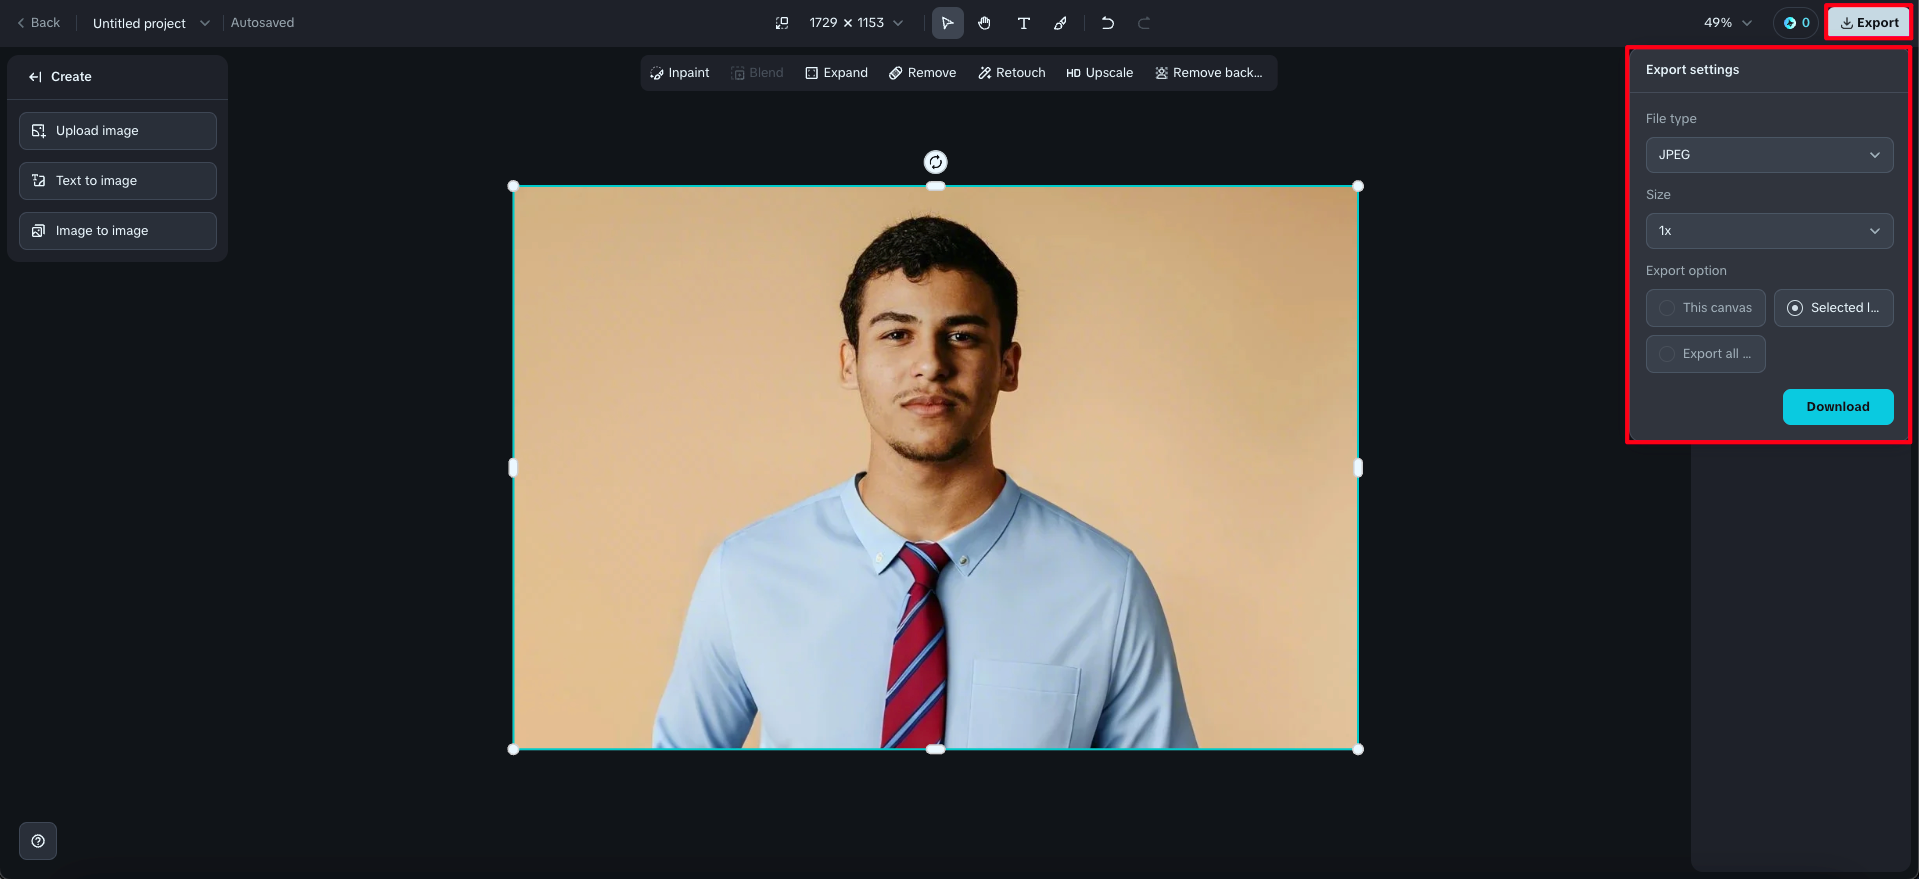Open the Untitled project name dropdown
This screenshot has width=1919, height=879.
(150, 23)
